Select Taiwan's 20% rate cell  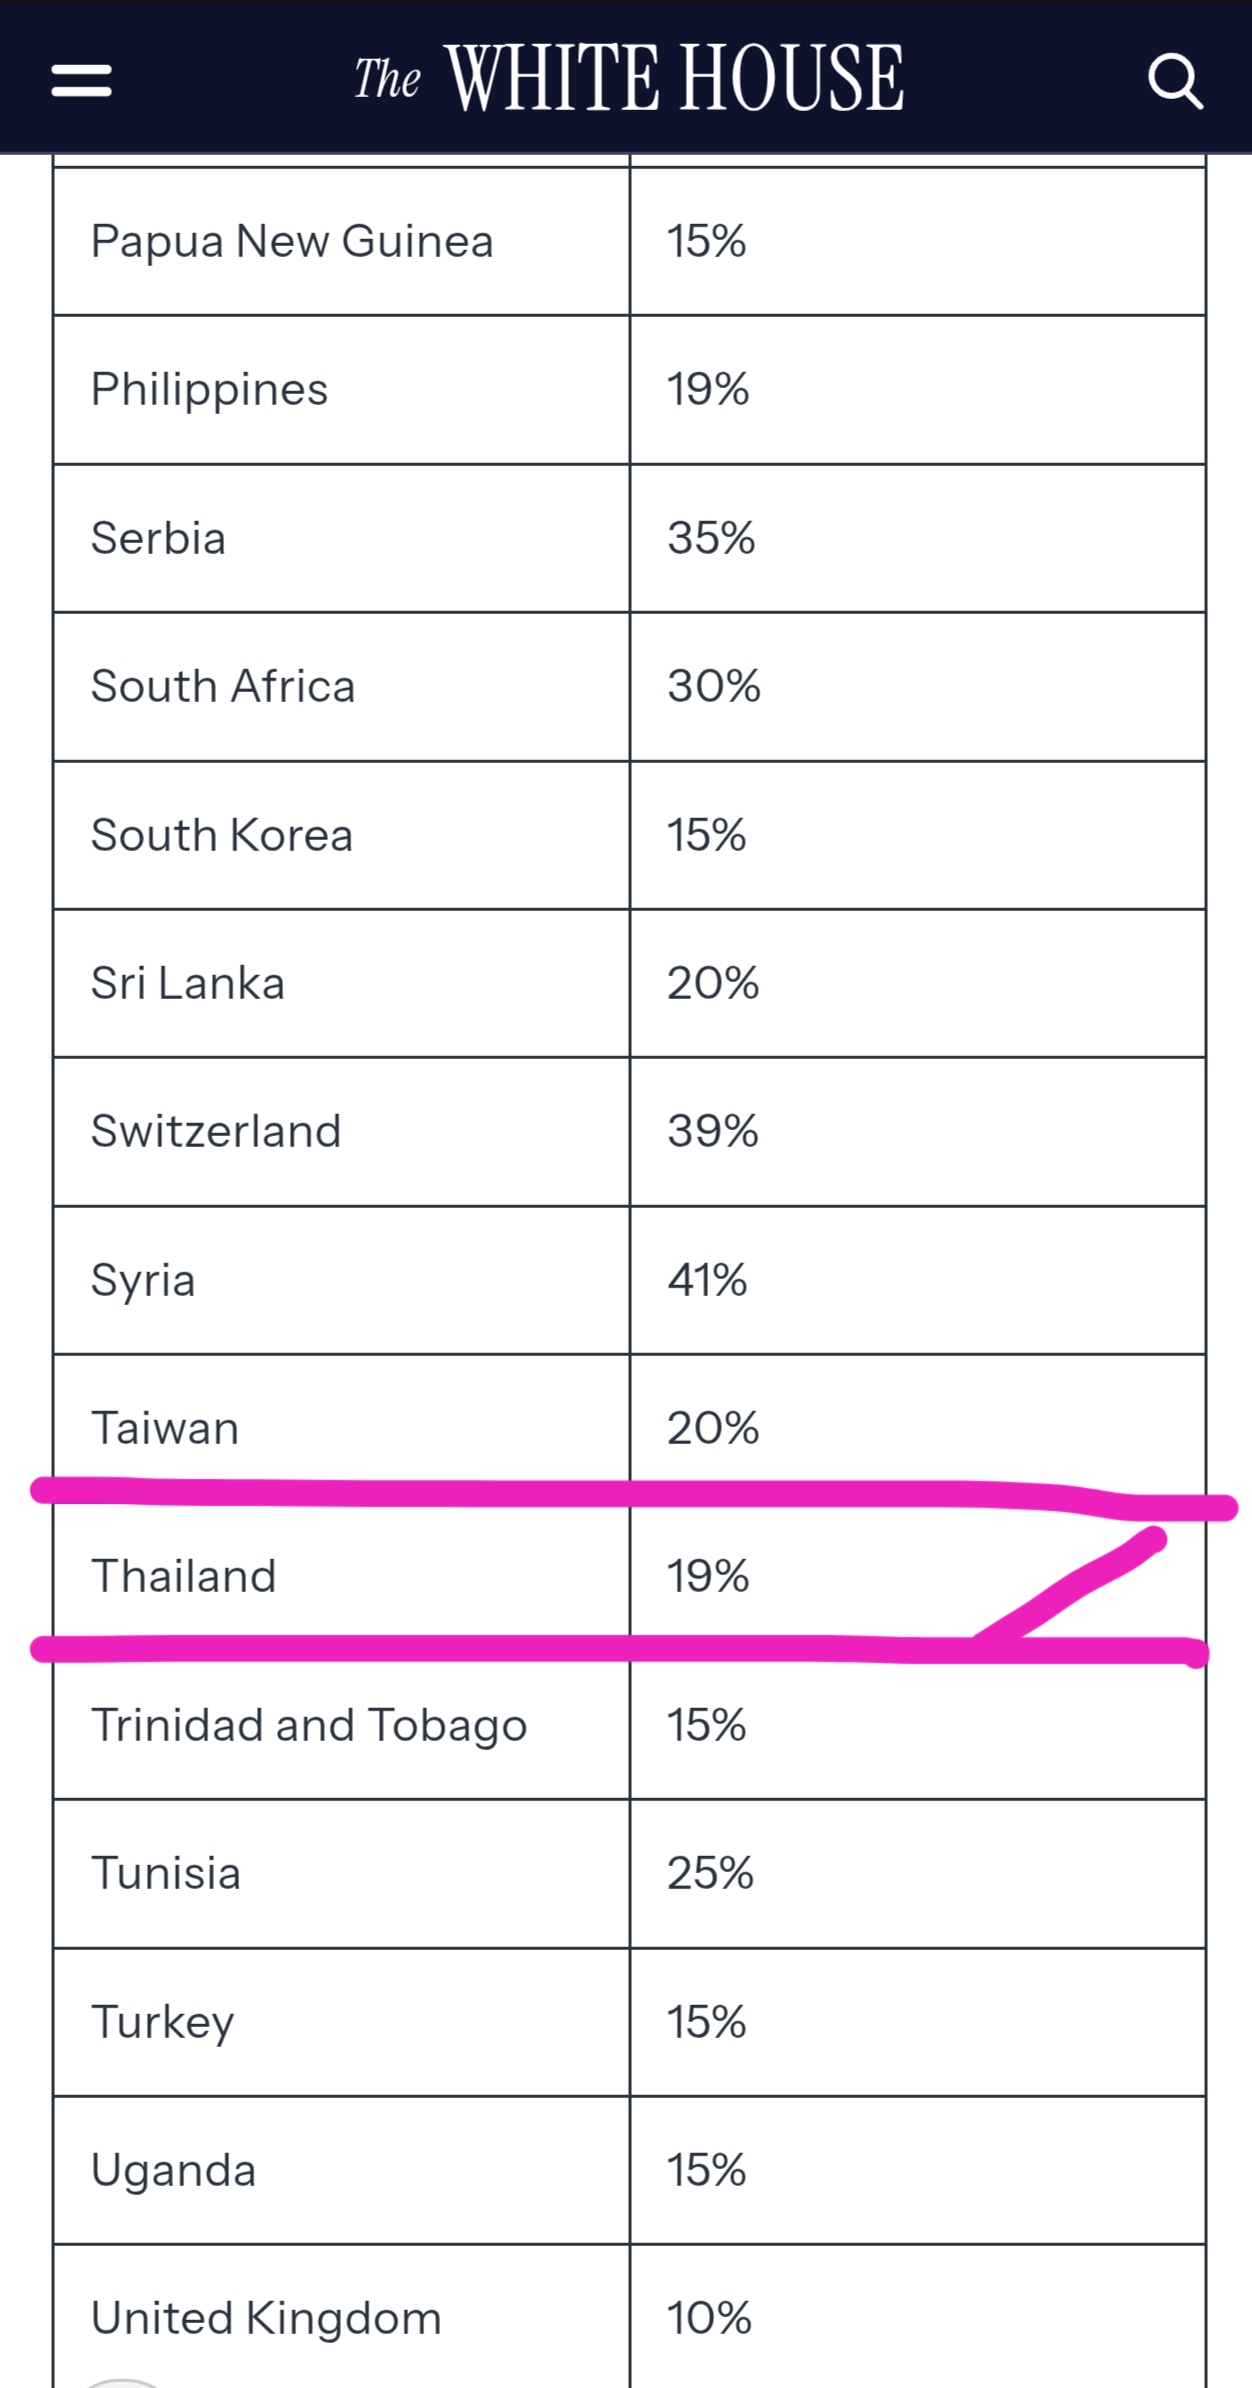pos(713,1428)
